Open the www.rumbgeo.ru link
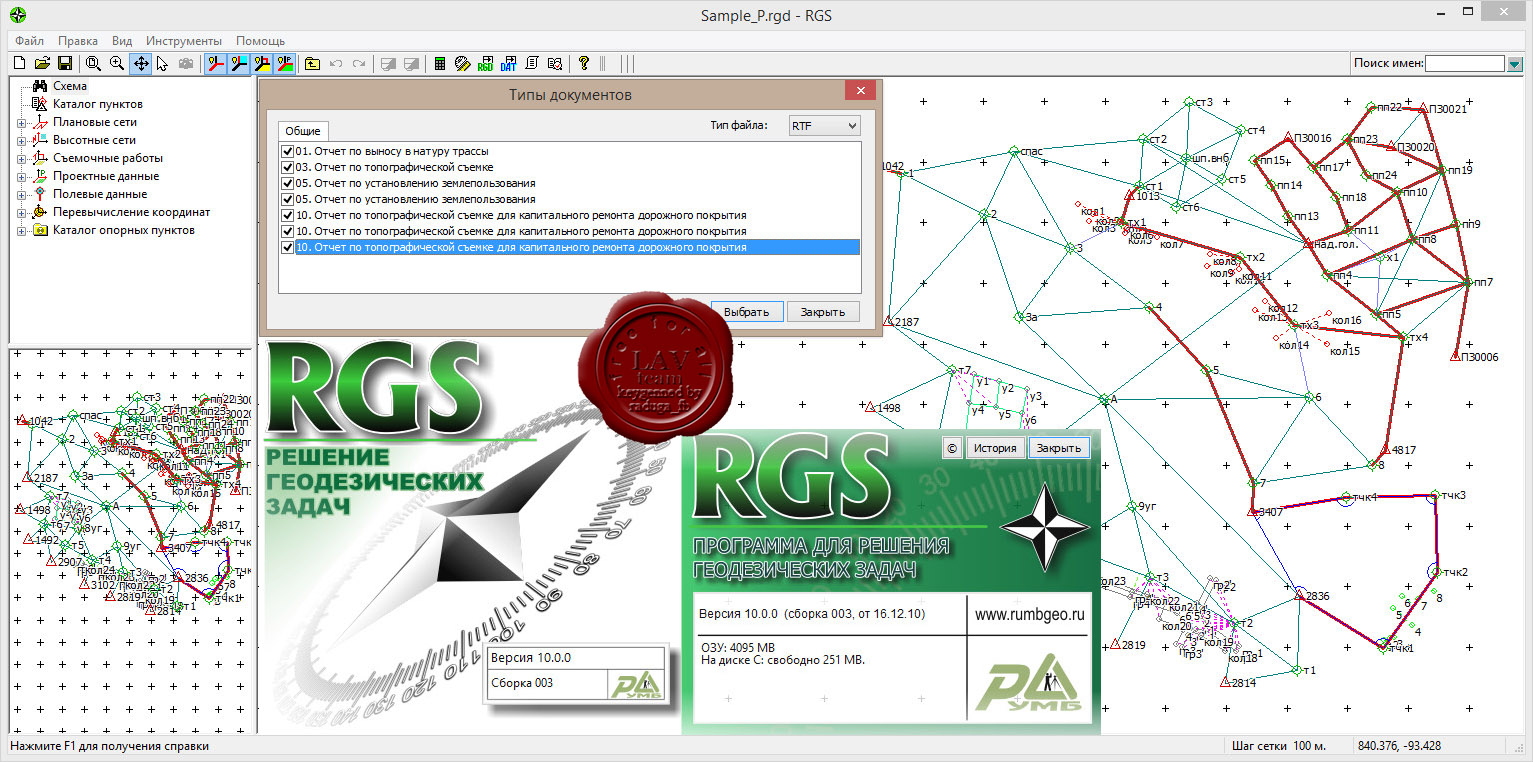Viewport: 1533px width, 762px height. pos(1030,615)
